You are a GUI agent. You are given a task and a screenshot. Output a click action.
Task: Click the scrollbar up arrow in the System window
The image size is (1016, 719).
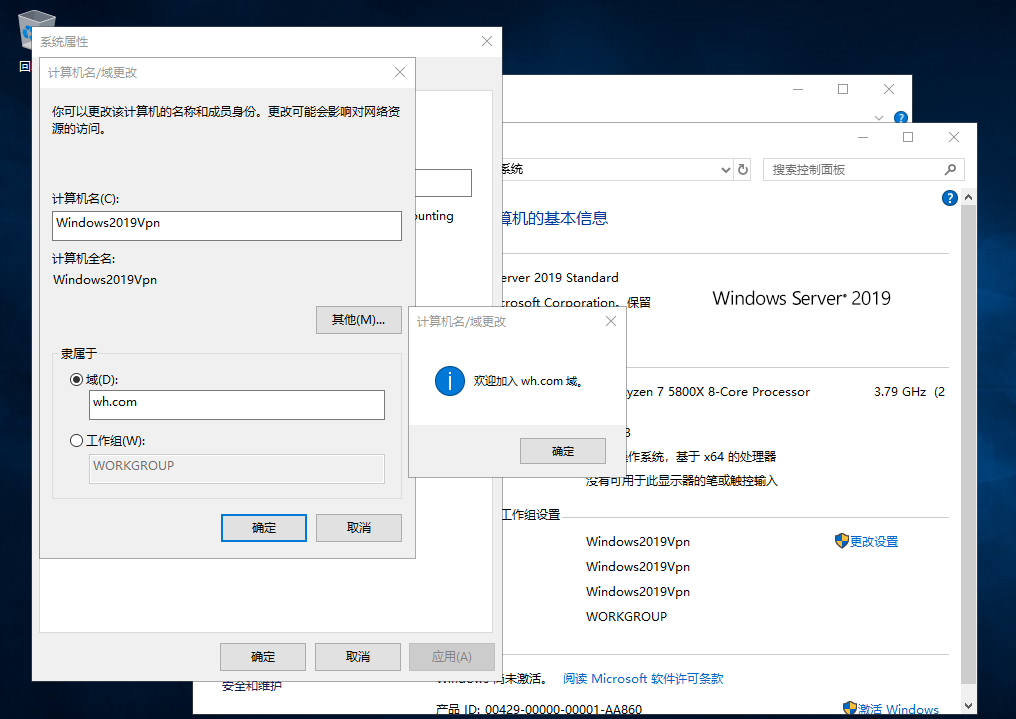[x=967, y=199]
